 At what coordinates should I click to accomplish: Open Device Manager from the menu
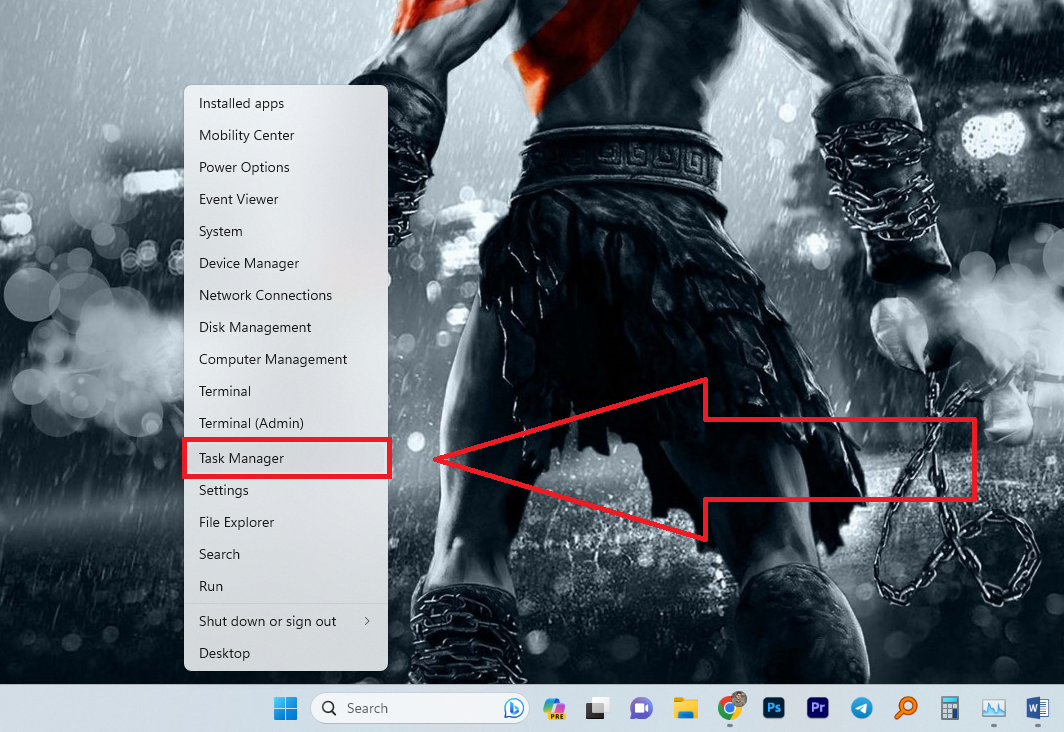click(249, 263)
